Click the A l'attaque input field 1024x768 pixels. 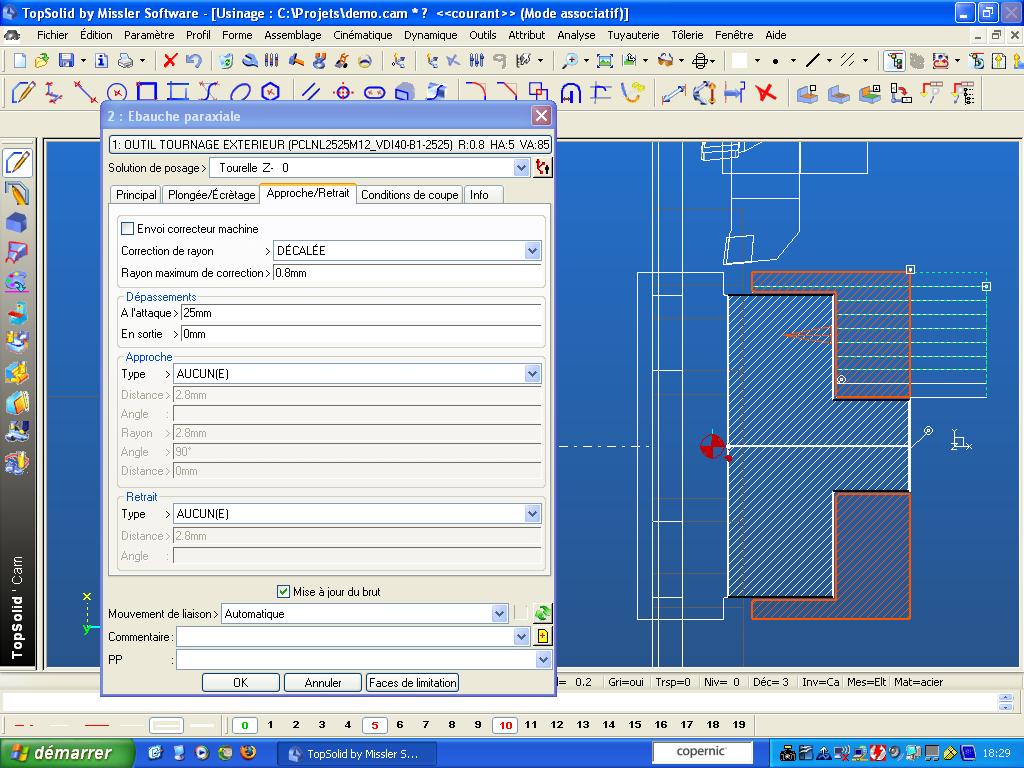361,313
